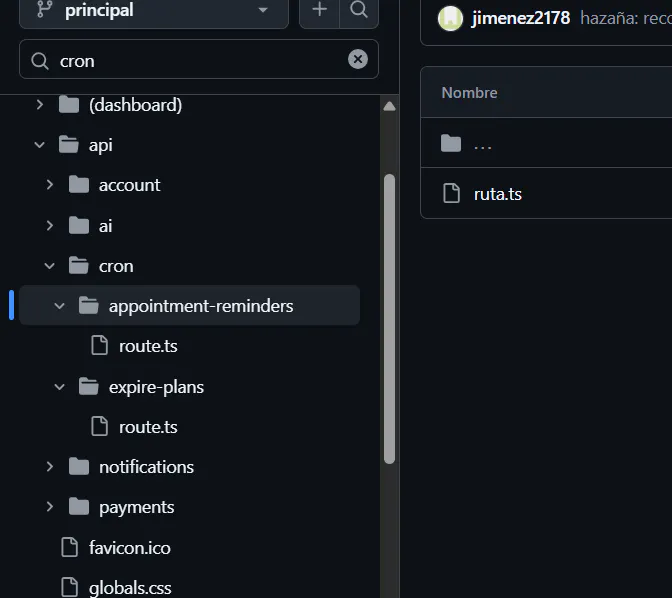This screenshot has height=598, width=672.
Task: Select the appointment-reminders folder label
Action: 201,306
